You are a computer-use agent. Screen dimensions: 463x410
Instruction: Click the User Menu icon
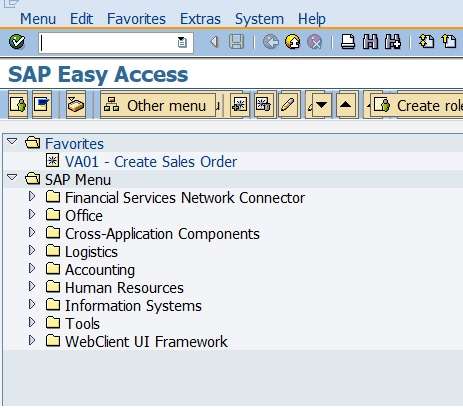pos(18,105)
